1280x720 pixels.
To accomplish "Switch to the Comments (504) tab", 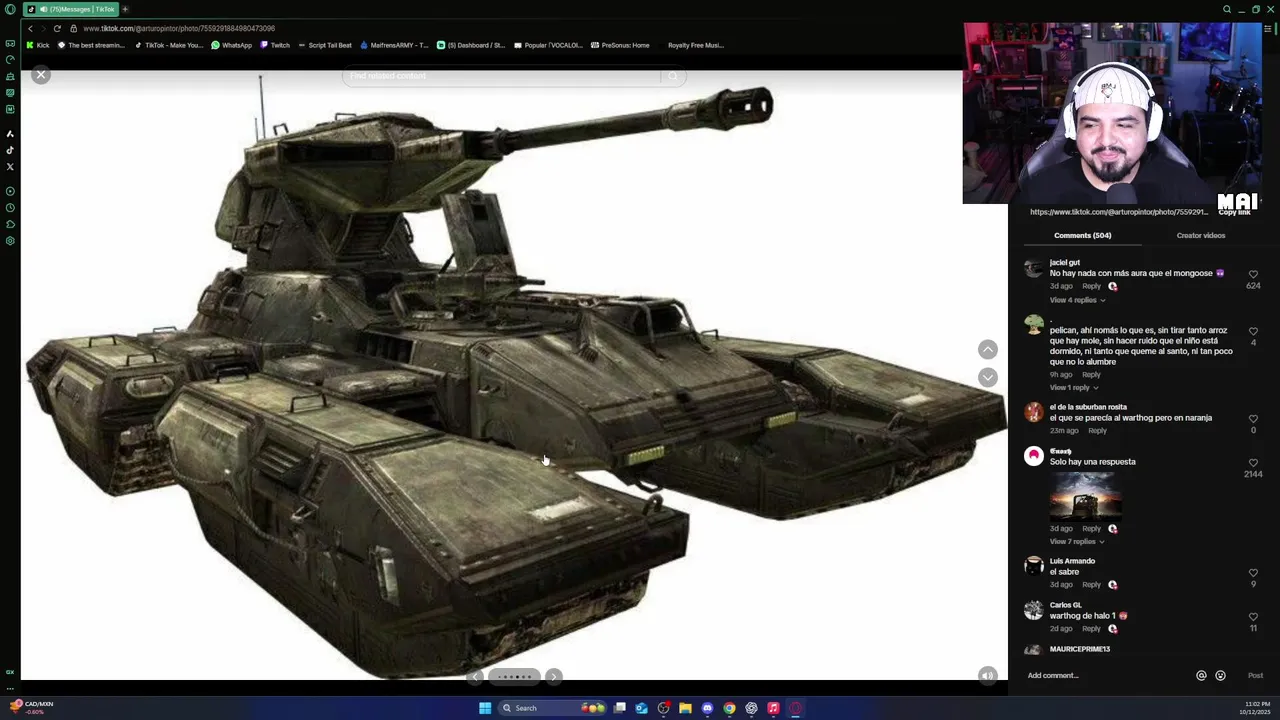I will (1082, 235).
